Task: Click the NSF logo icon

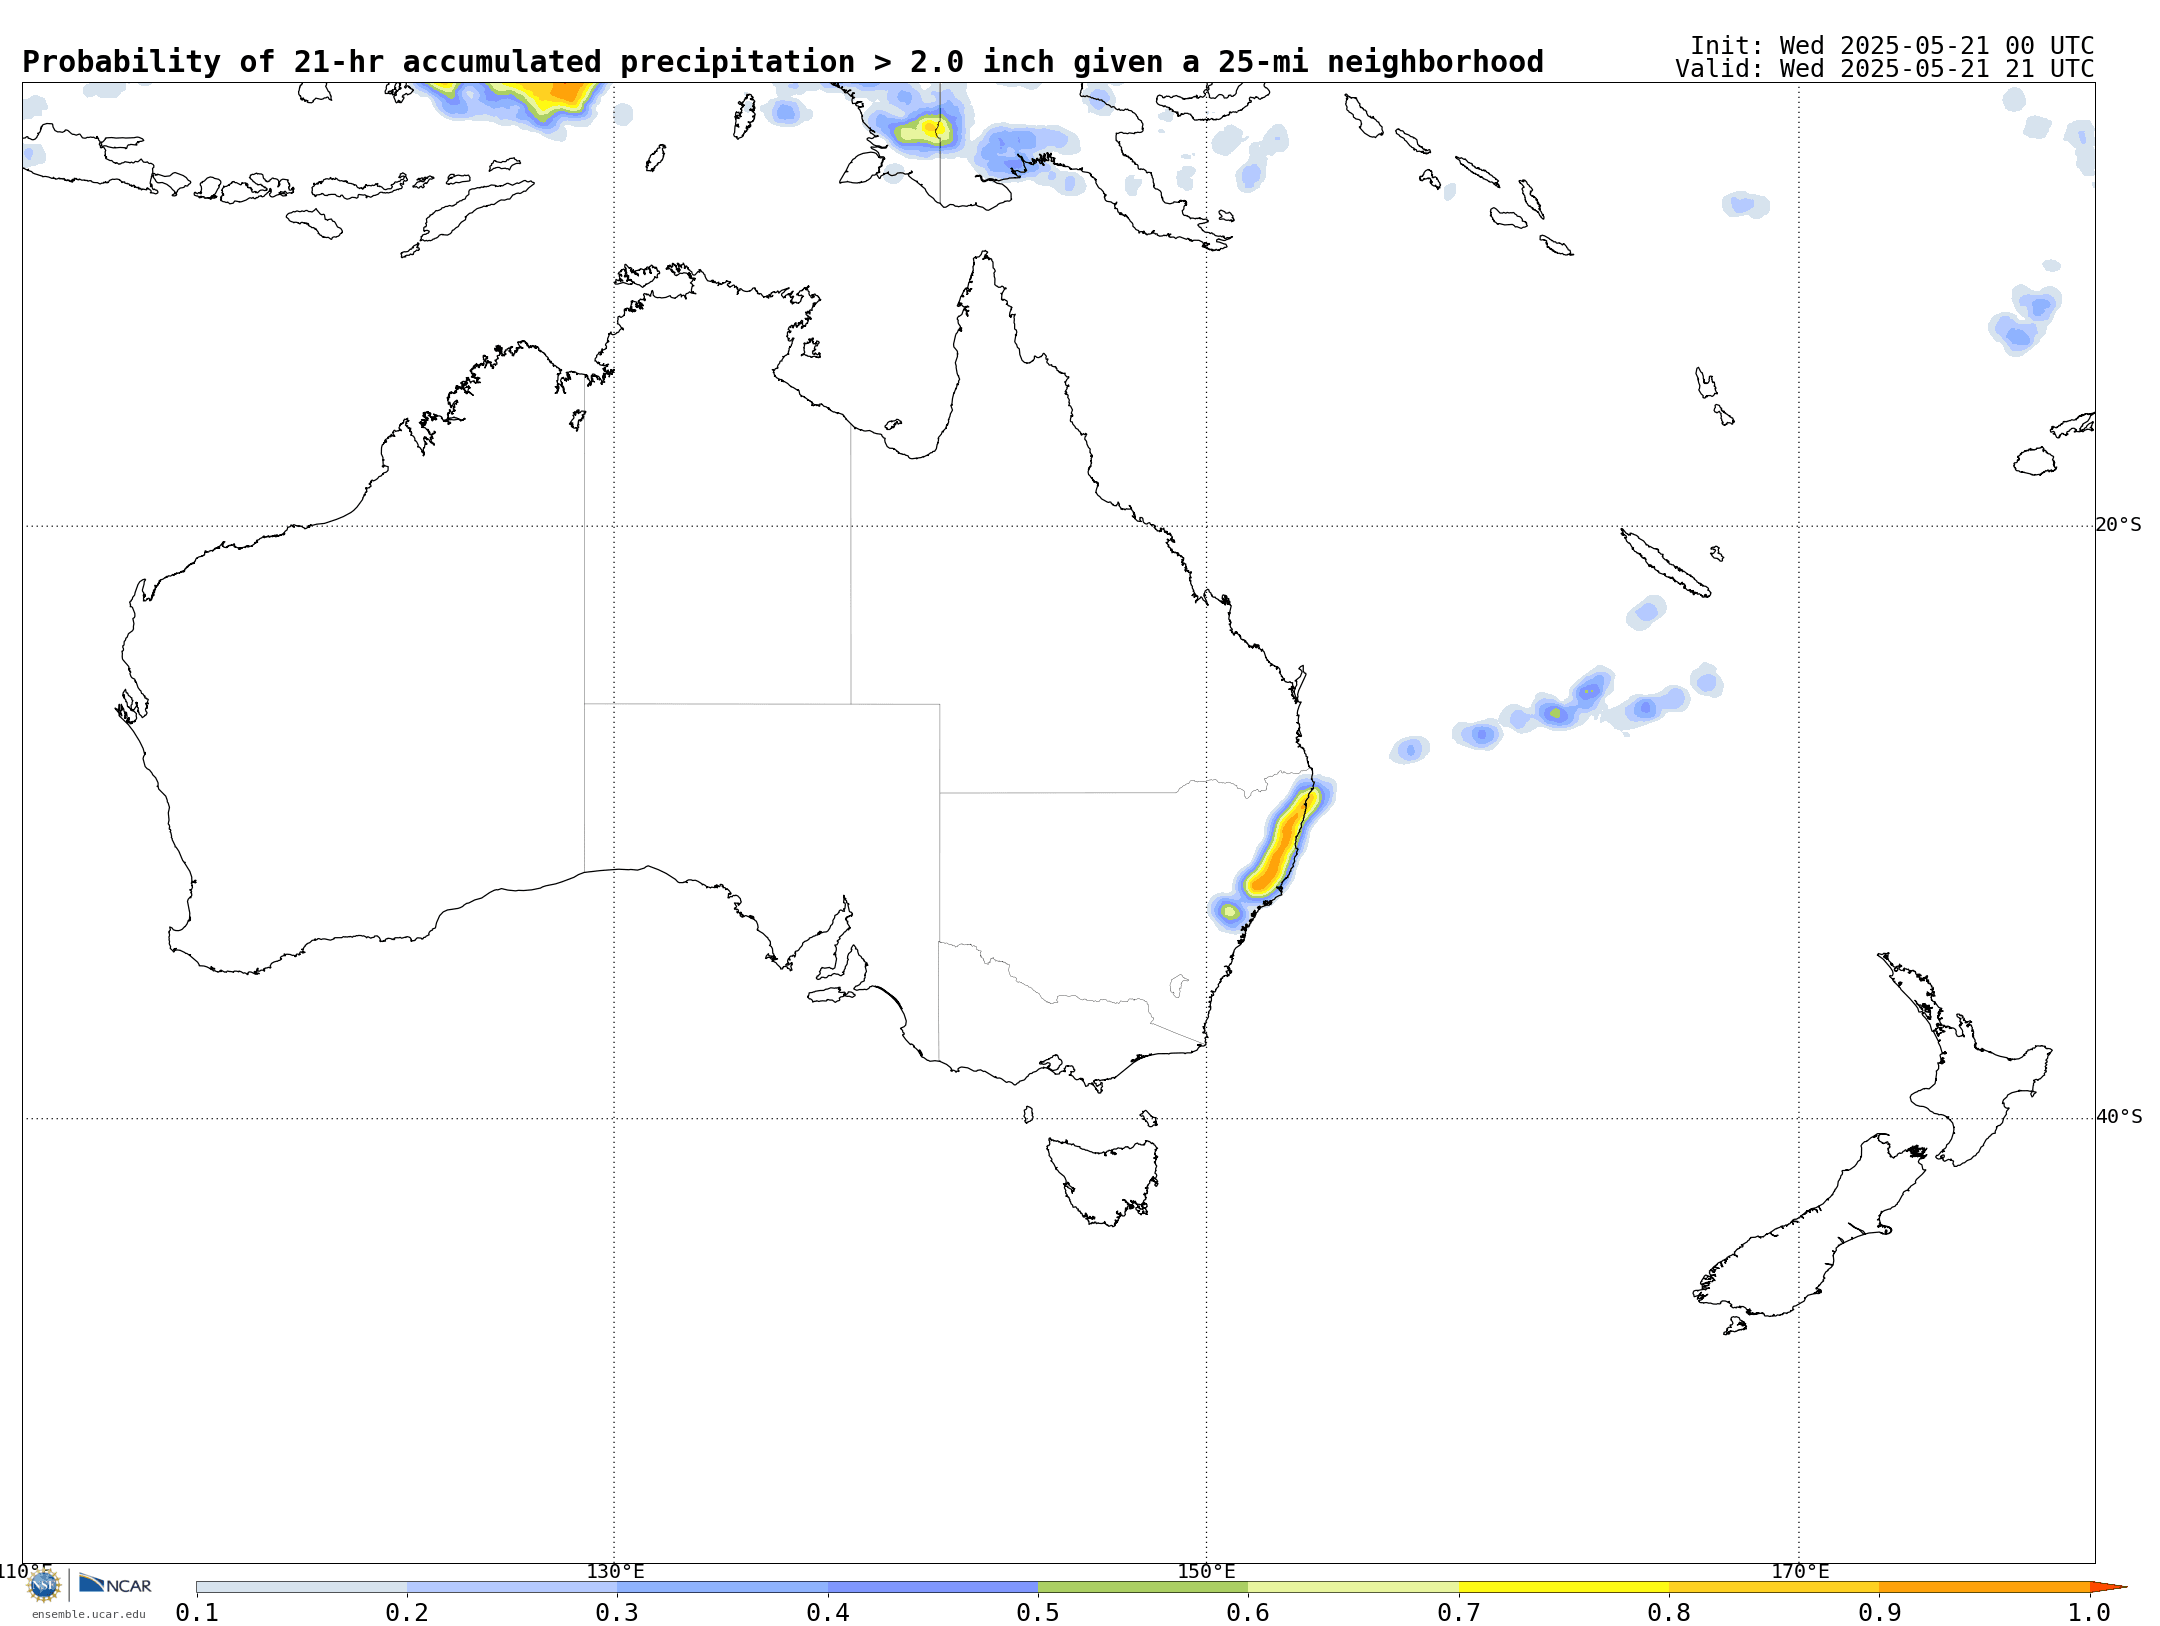Action: point(44,1585)
